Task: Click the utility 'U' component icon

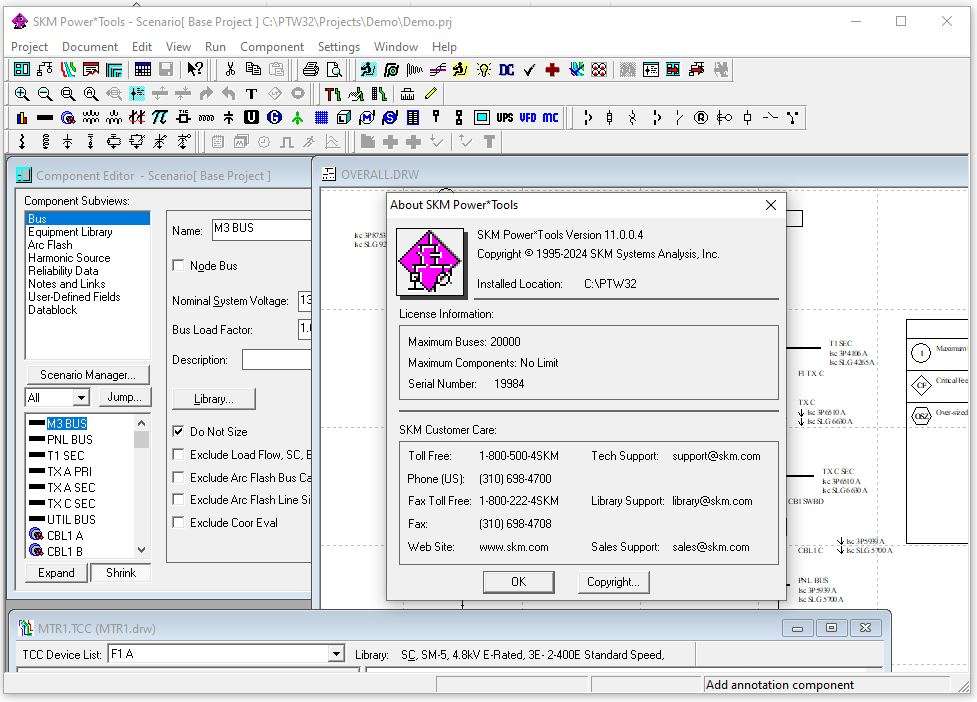Action: pyautogui.click(x=251, y=117)
